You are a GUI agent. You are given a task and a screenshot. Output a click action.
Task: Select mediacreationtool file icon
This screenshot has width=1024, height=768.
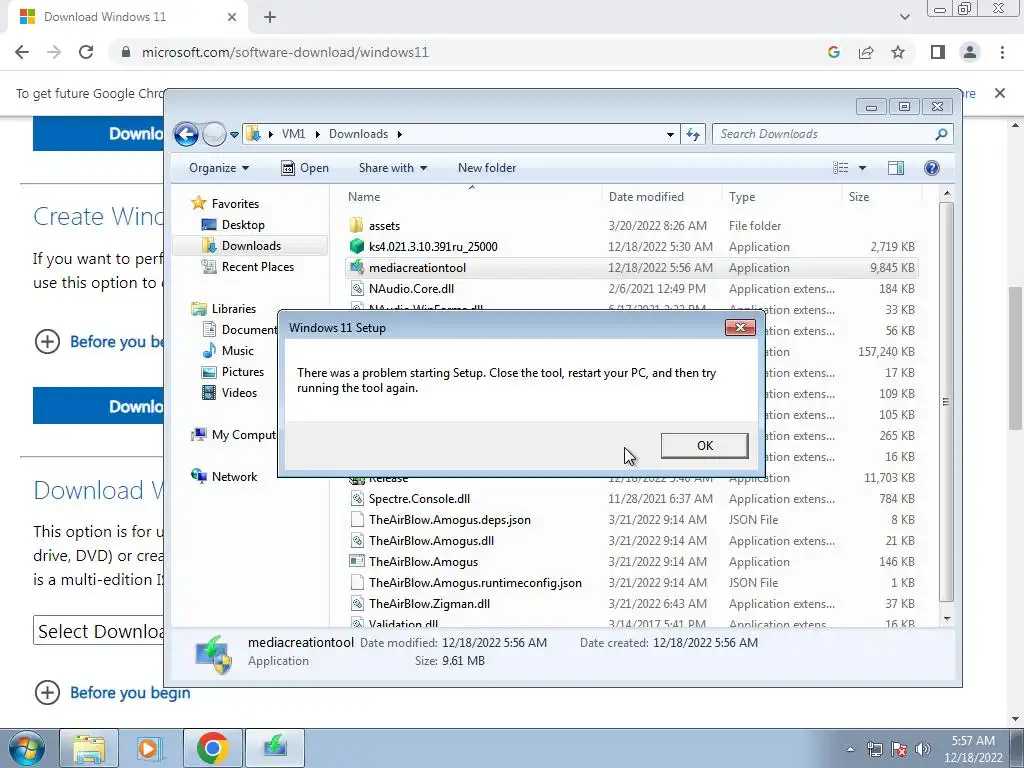(x=357, y=267)
